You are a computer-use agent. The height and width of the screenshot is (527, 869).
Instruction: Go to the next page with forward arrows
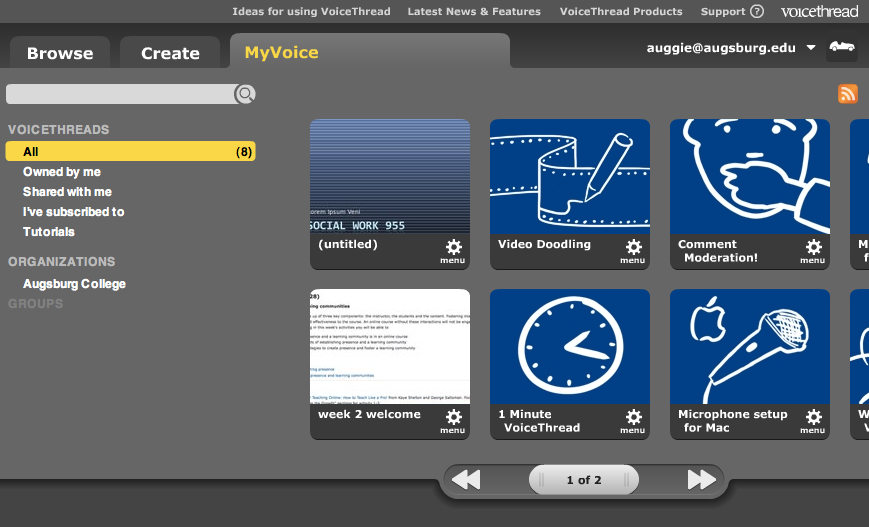pos(702,480)
